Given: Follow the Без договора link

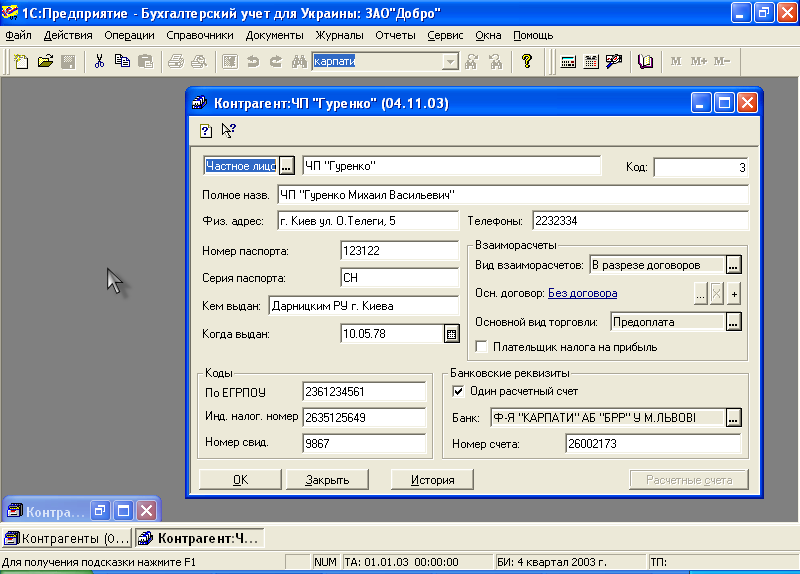Looking at the screenshot, I should click(582, 293).
